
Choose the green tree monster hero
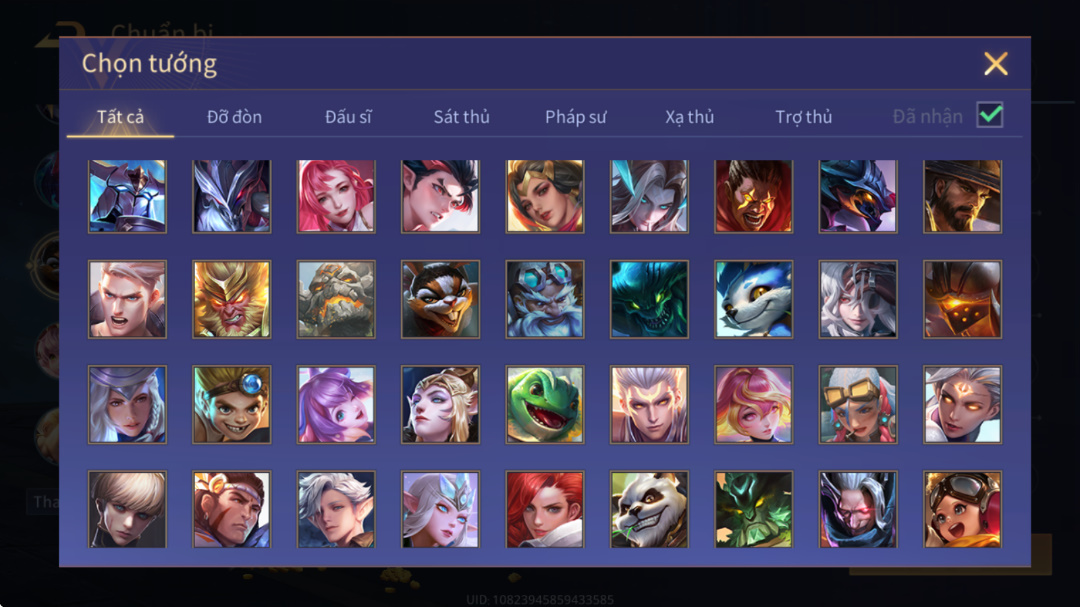[x=754, y=509]
